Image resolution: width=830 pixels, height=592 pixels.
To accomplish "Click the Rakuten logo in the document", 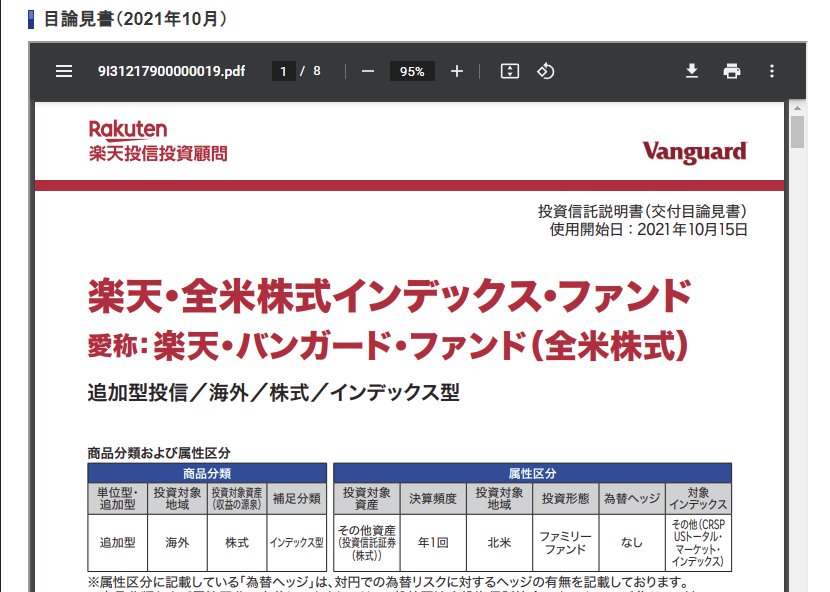I will pos(128,130).
